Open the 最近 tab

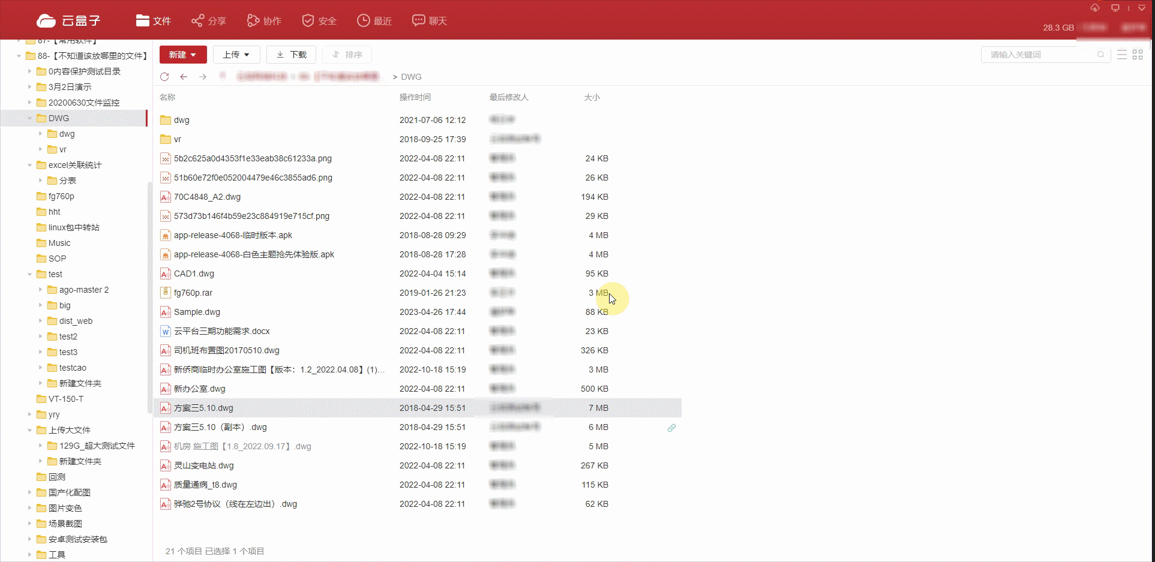pyautogui.click(x=374, y=21)
